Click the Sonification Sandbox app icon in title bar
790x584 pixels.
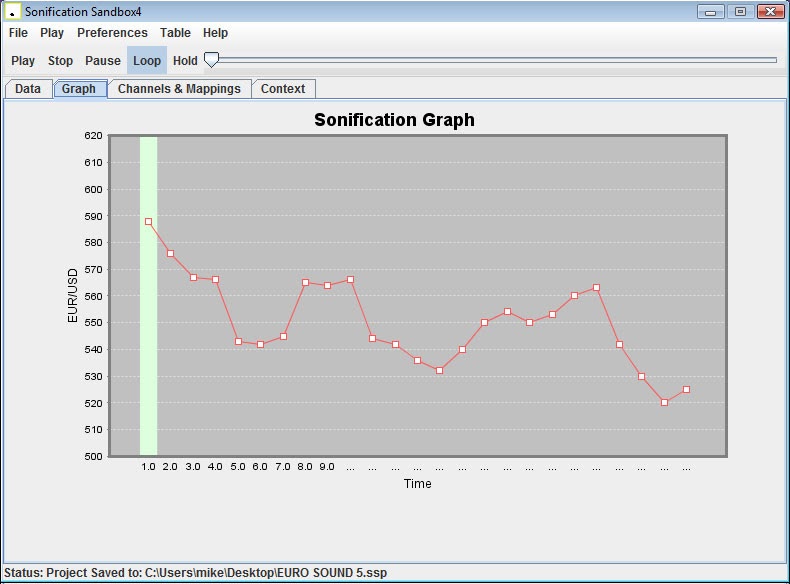coord(13,11)
